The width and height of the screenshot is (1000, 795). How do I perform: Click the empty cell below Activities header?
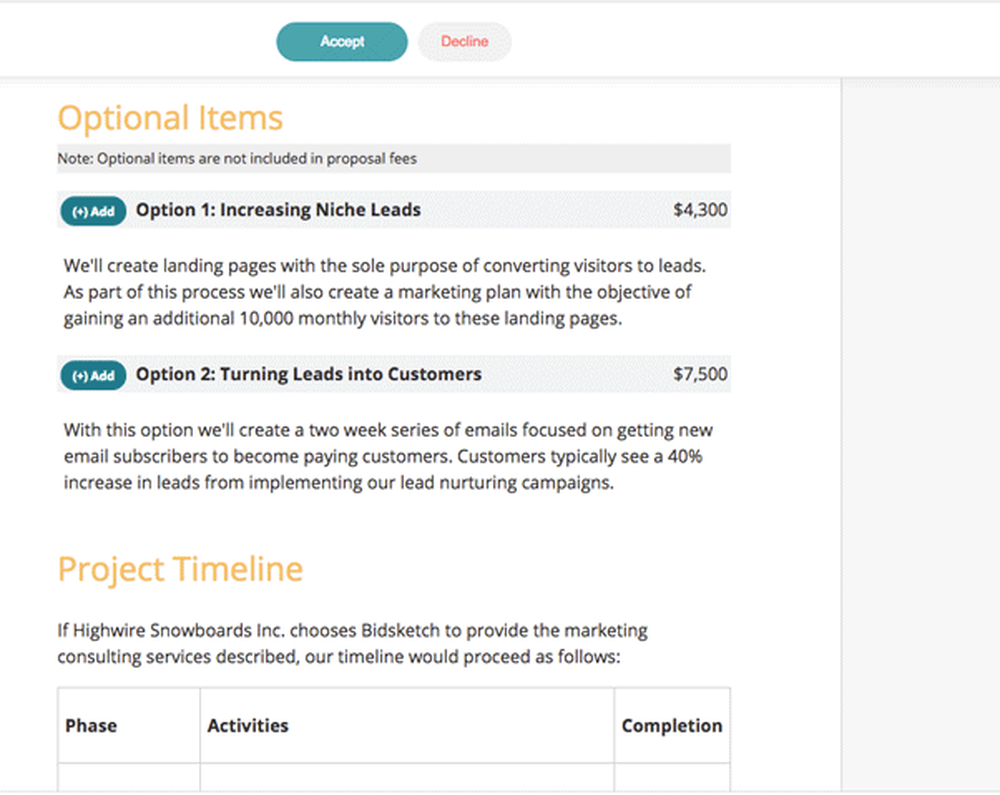click(x=407, y=777)
